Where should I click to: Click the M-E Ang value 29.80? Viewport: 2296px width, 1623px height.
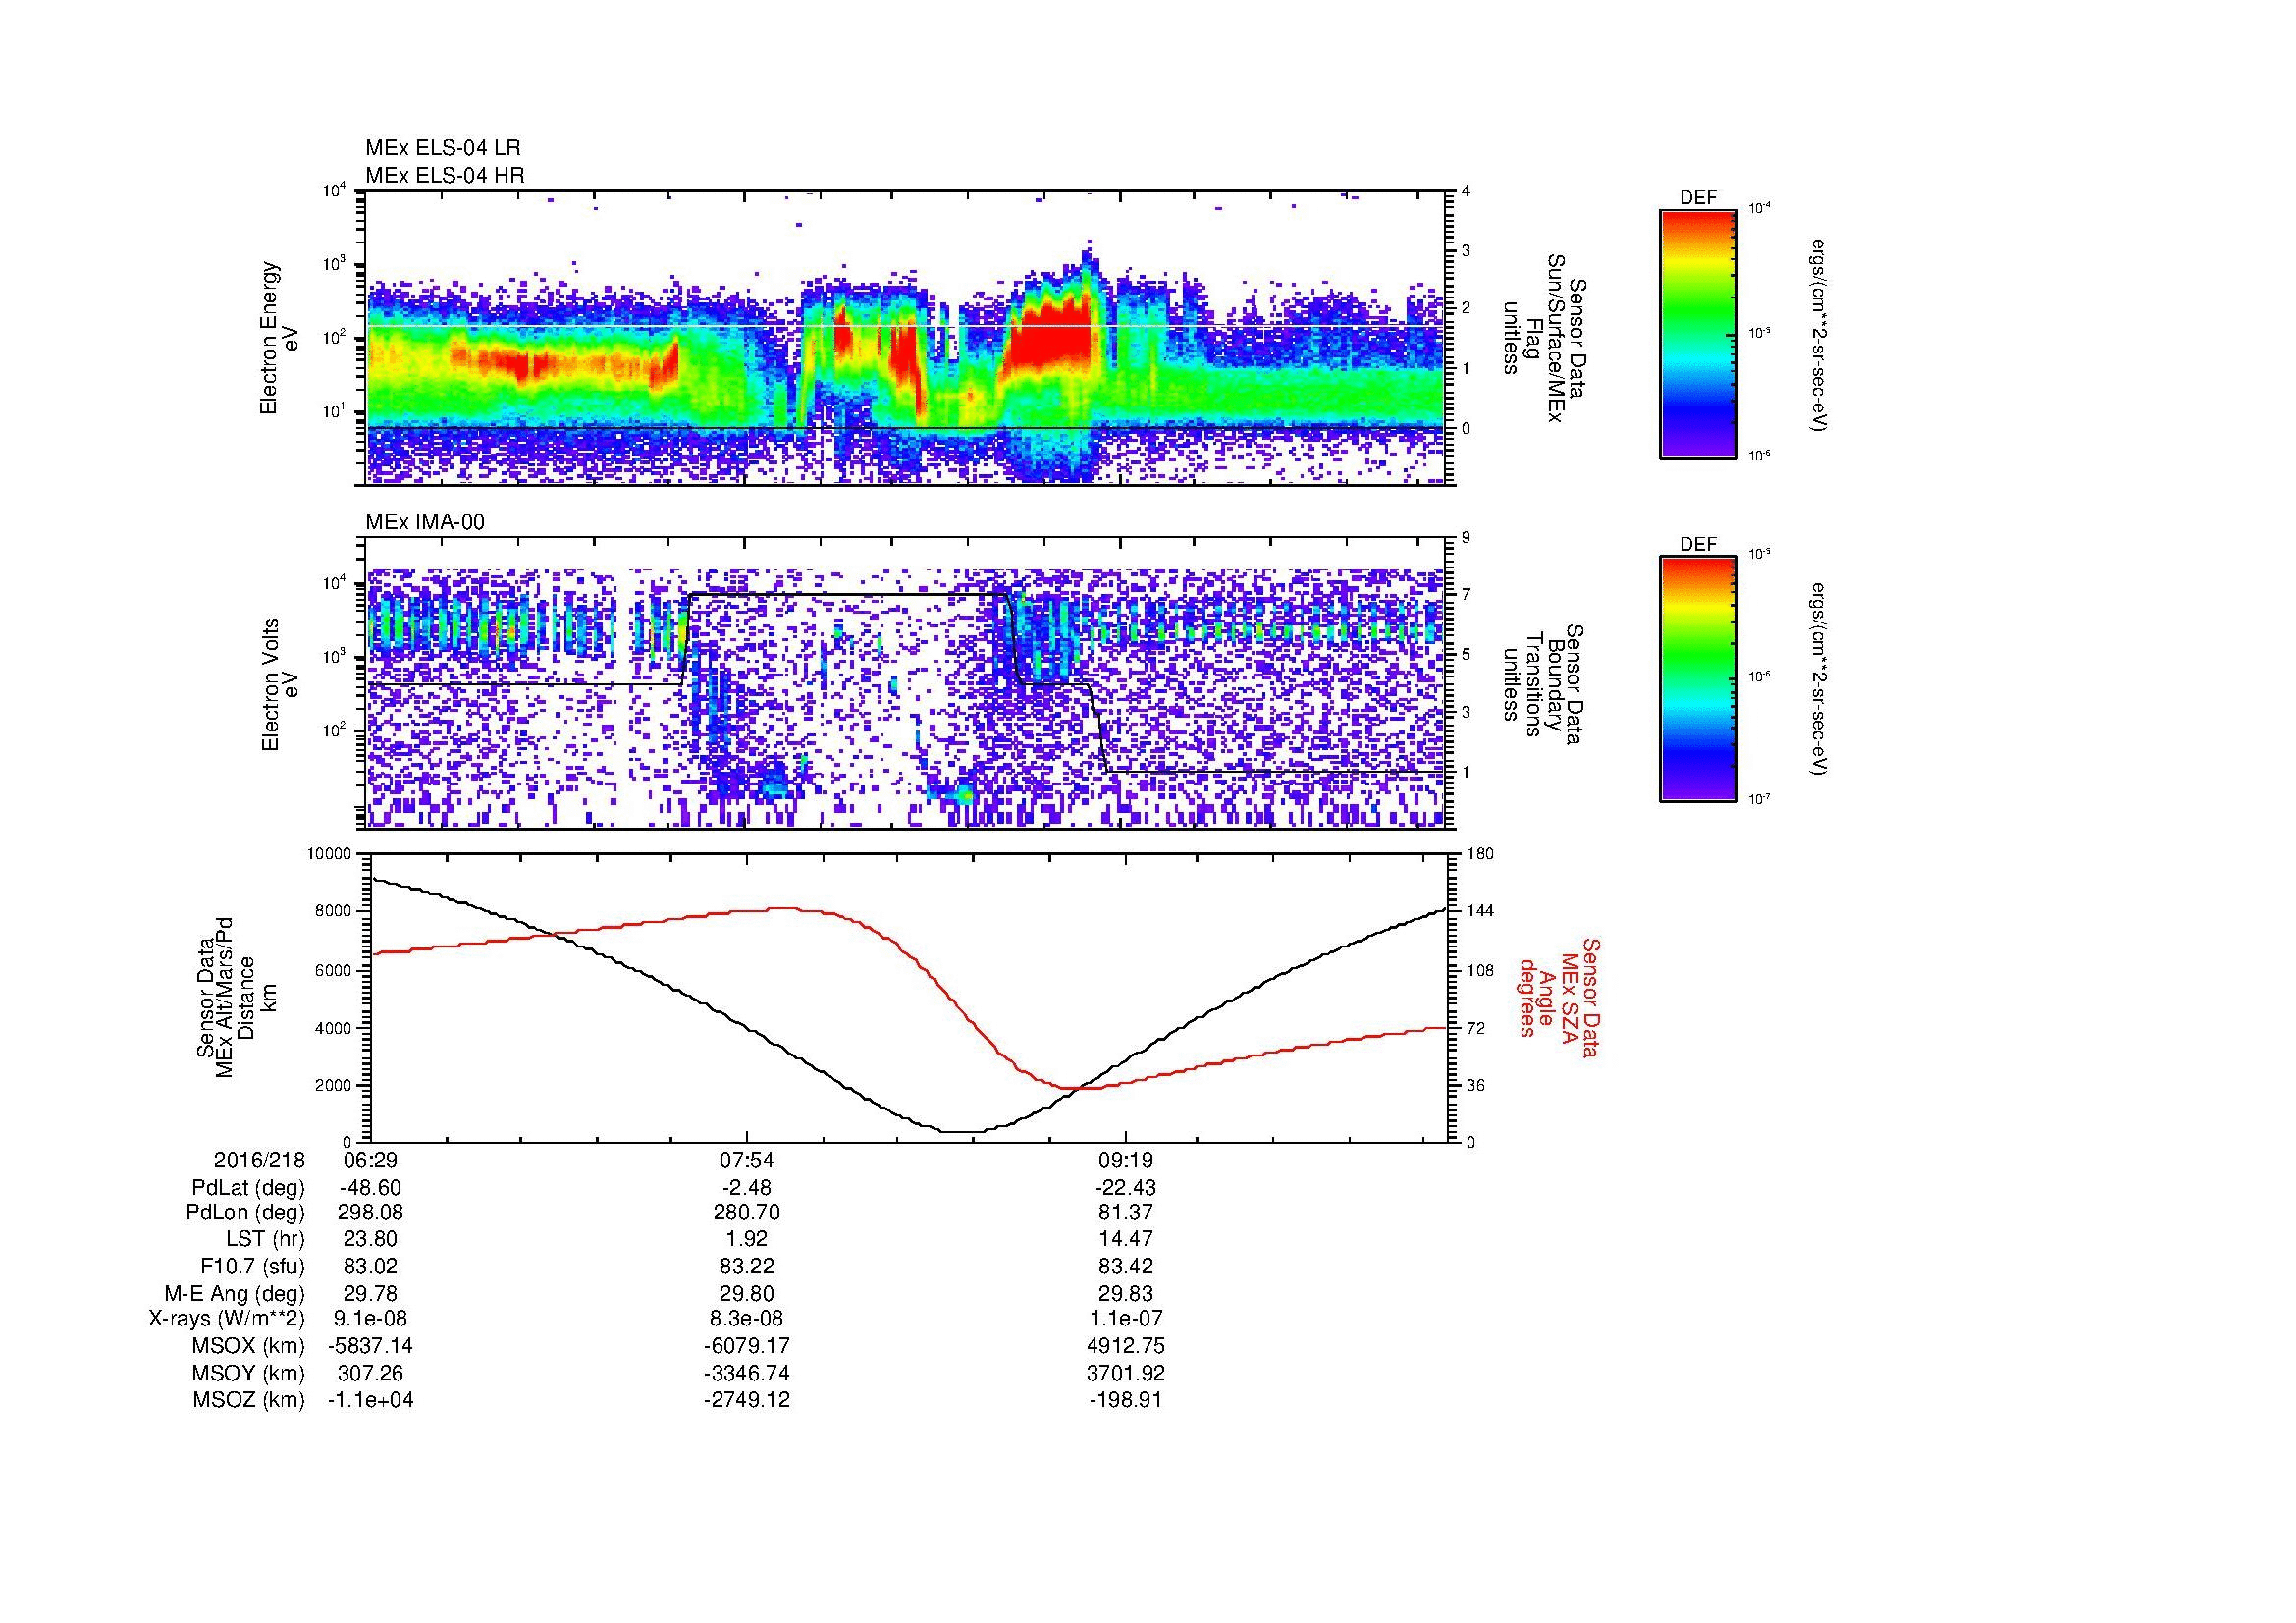click(747, 1294)
